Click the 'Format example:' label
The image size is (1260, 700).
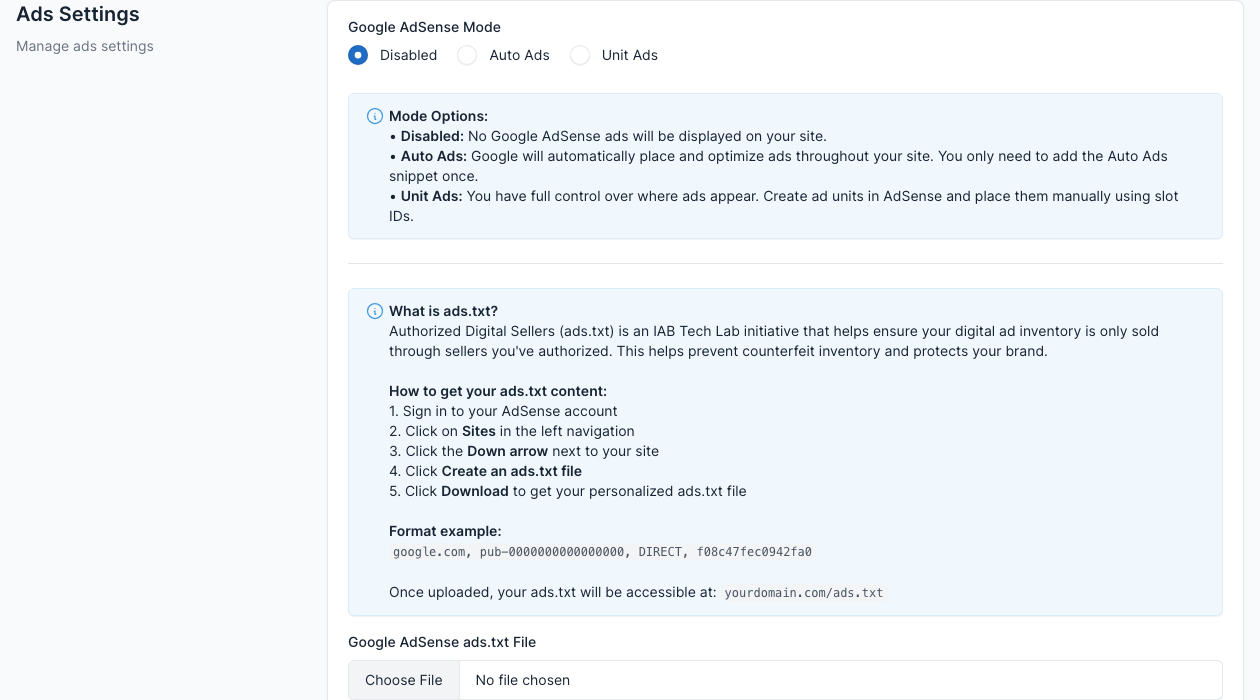click(x=445, y=531)
